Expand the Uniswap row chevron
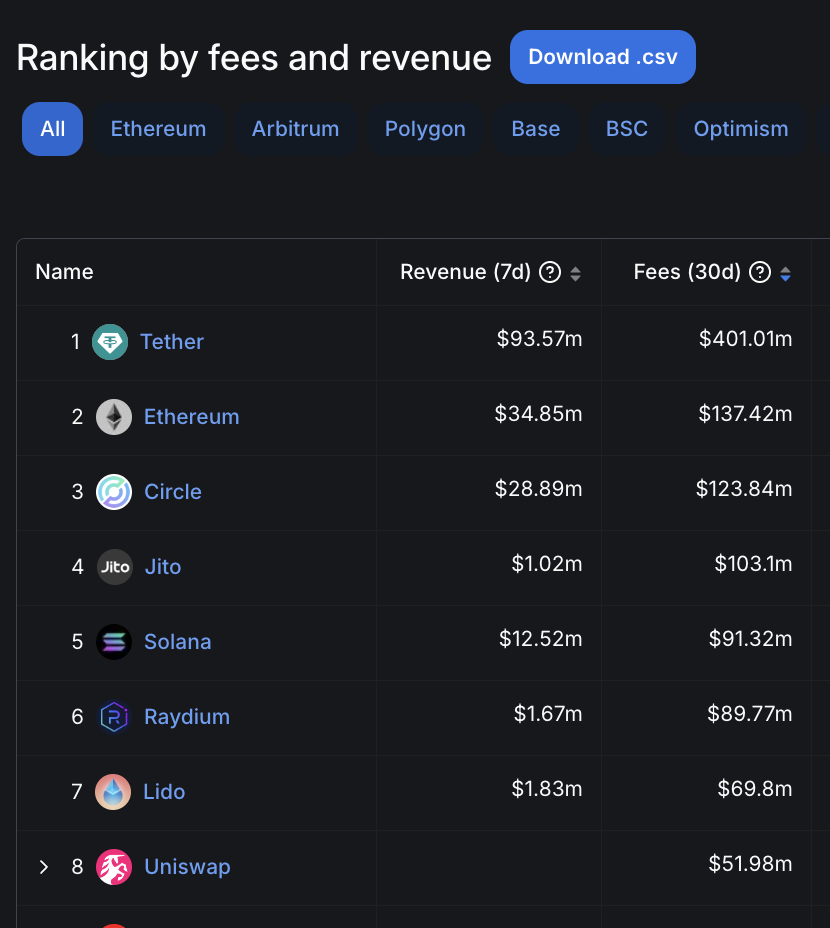 tap(43, 867)
